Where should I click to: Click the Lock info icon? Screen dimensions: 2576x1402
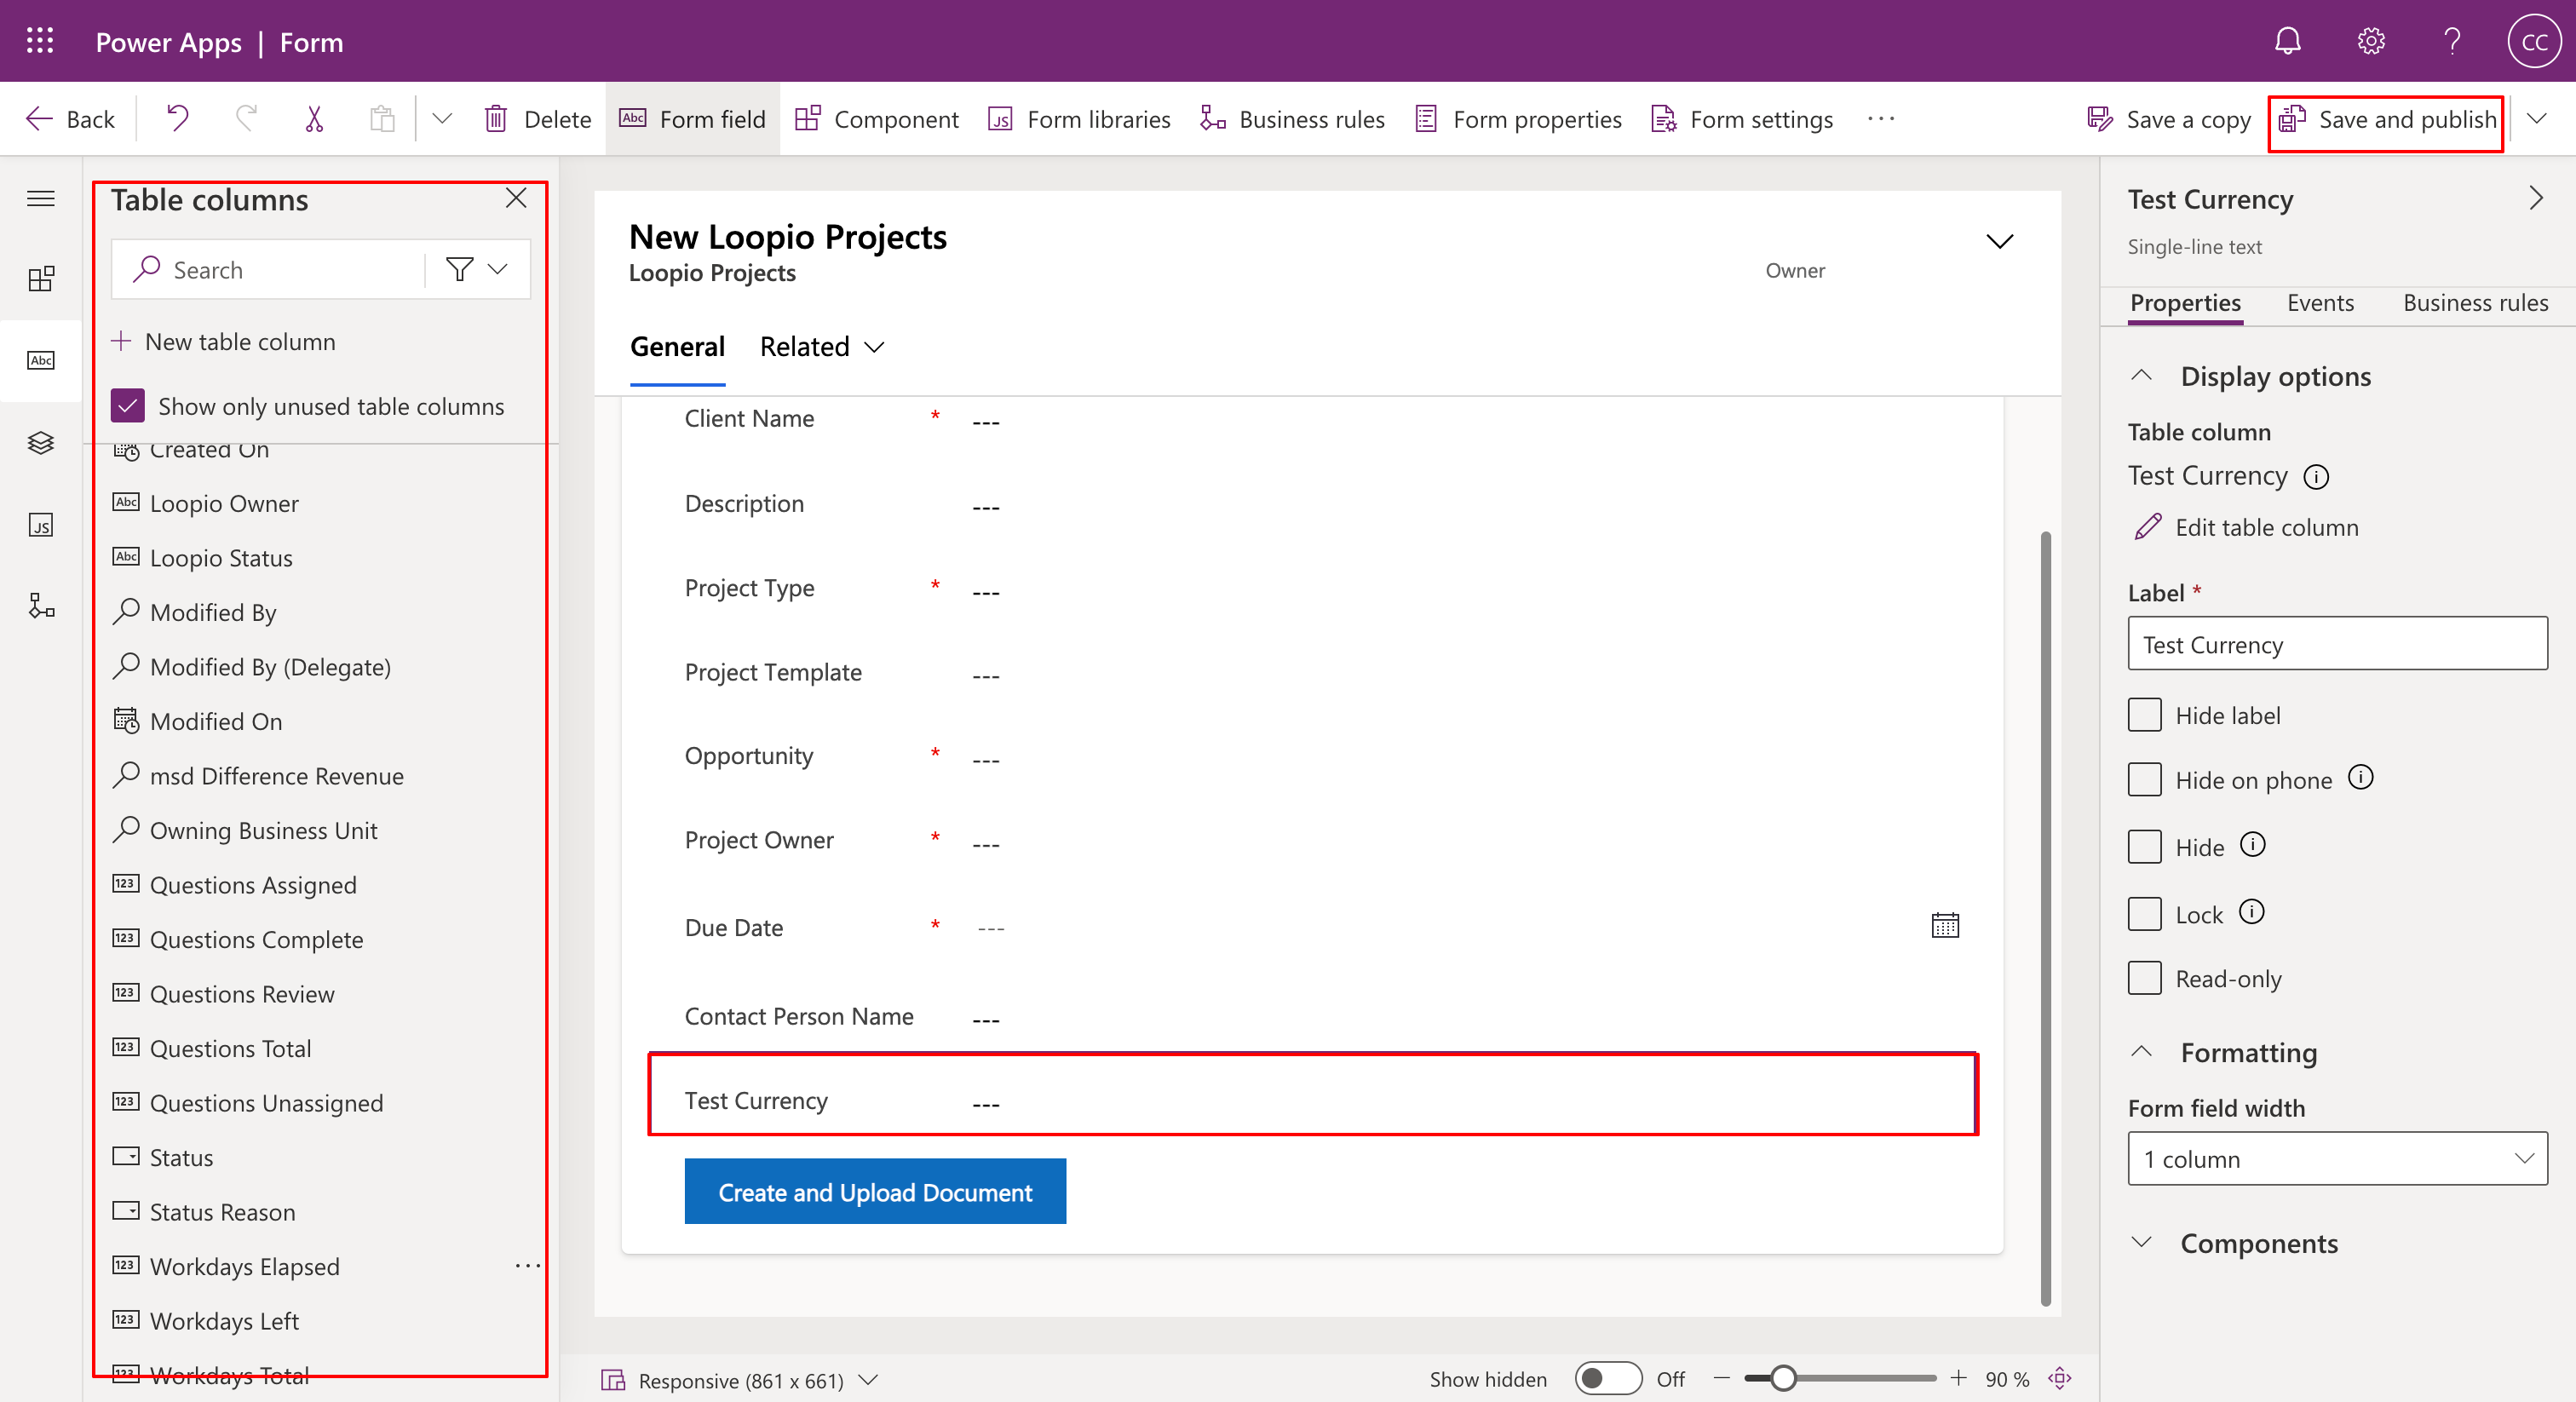point(2251,912)
